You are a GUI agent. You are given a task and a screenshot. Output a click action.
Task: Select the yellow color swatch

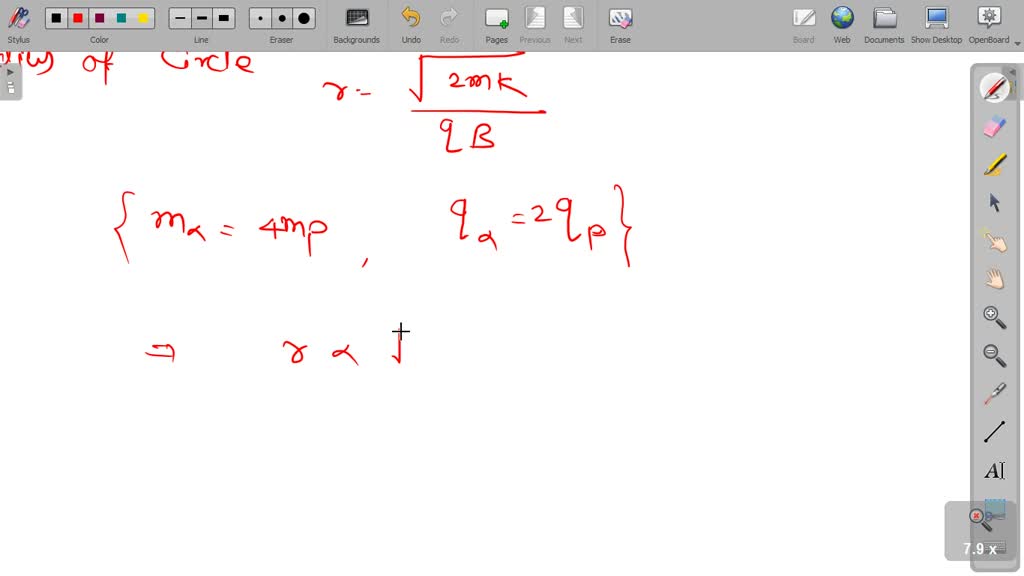tap(142, 18)
